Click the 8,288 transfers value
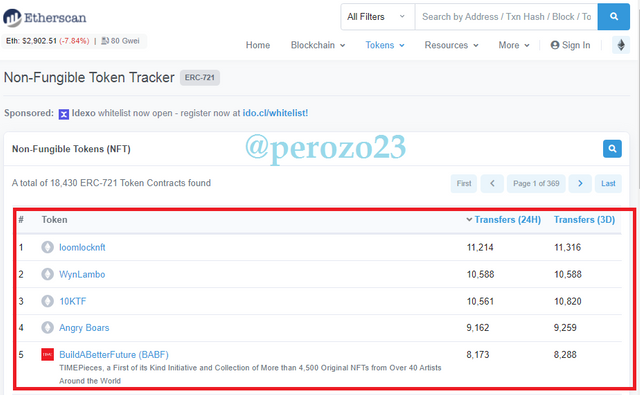The width and height of the screenshot is (640, 395). [565, 355]
